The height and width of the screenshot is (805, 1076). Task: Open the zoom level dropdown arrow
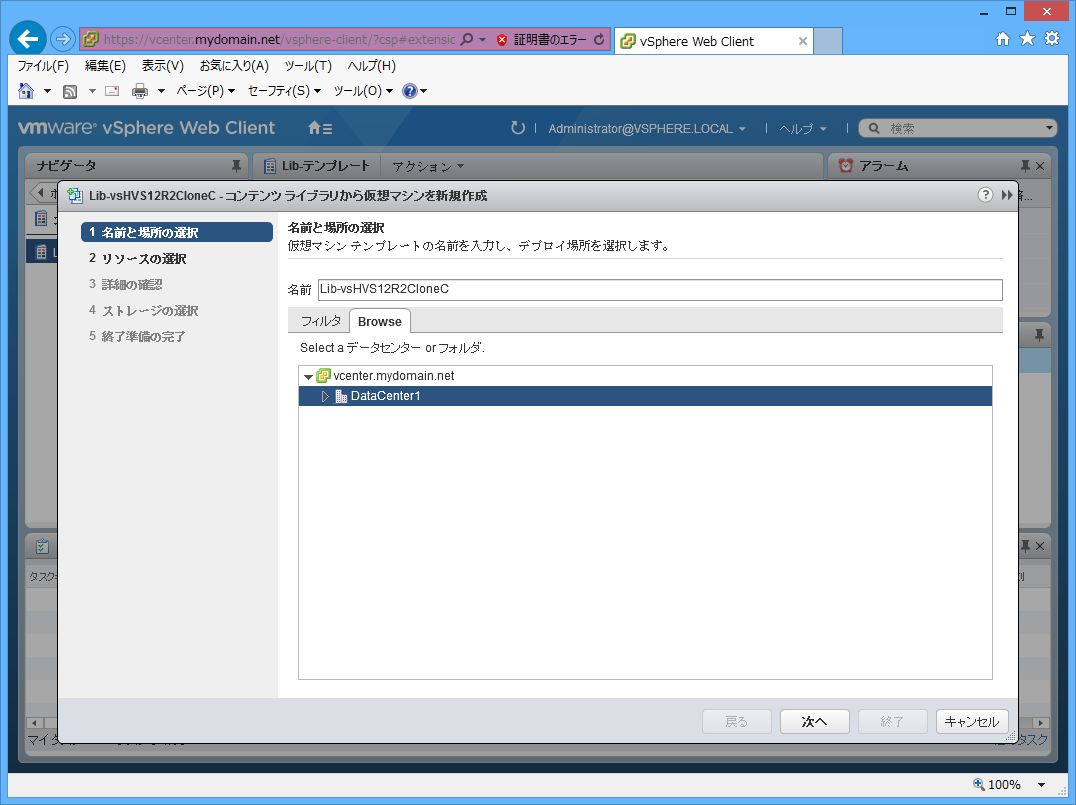point(1041,784)
